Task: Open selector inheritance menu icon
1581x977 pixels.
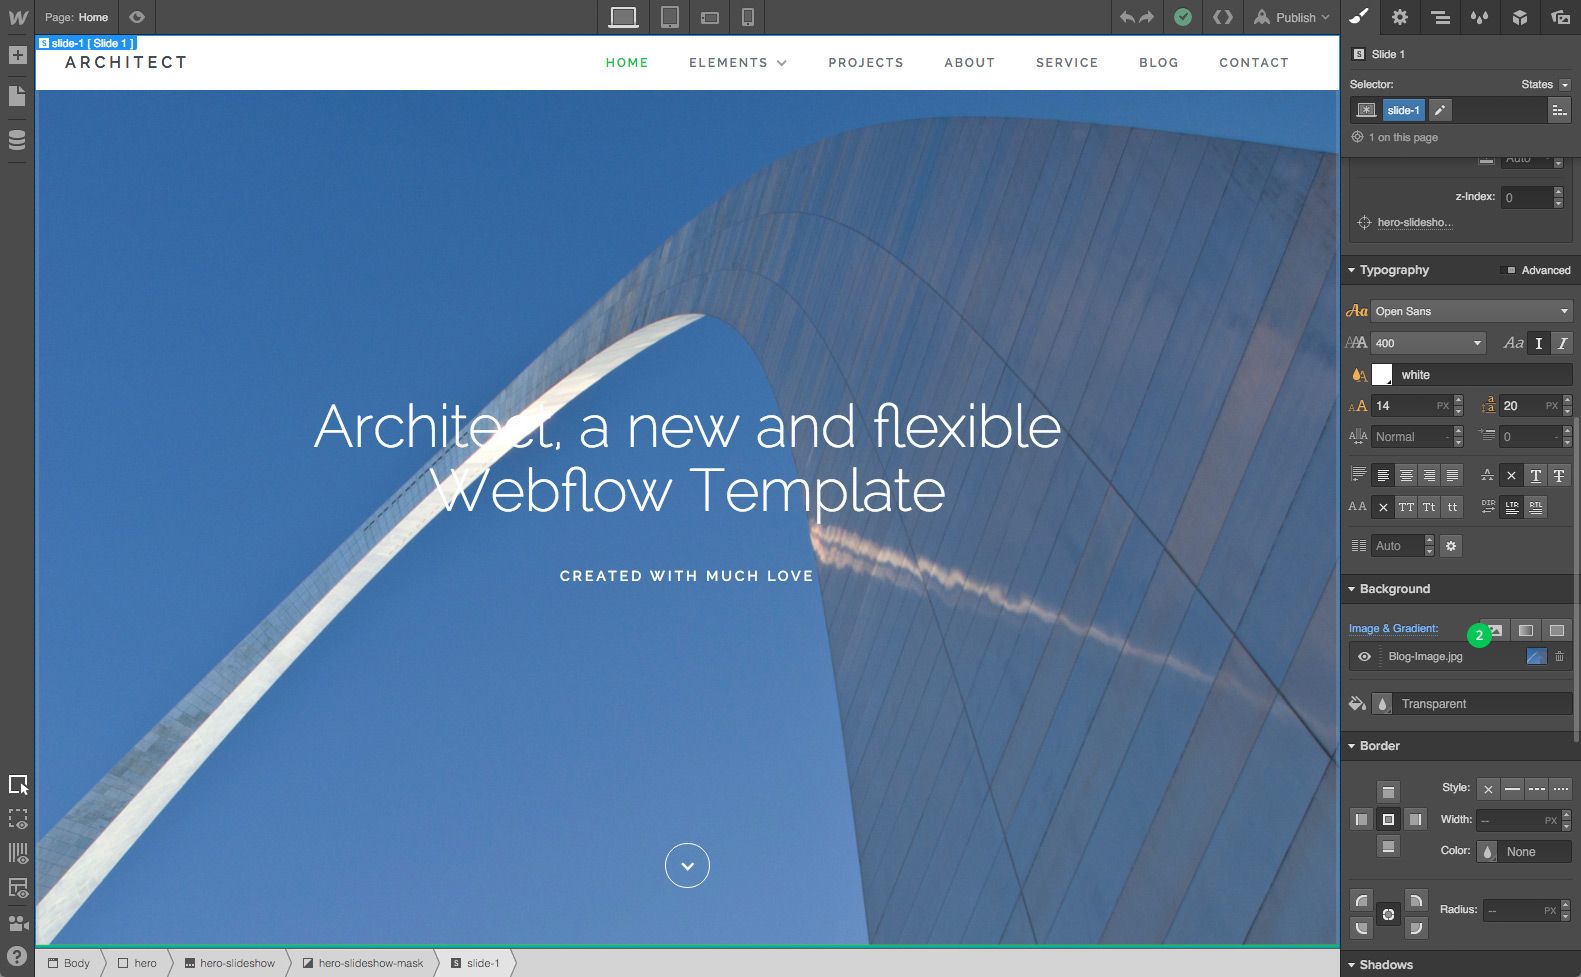Action: (x=1560, y=110)
